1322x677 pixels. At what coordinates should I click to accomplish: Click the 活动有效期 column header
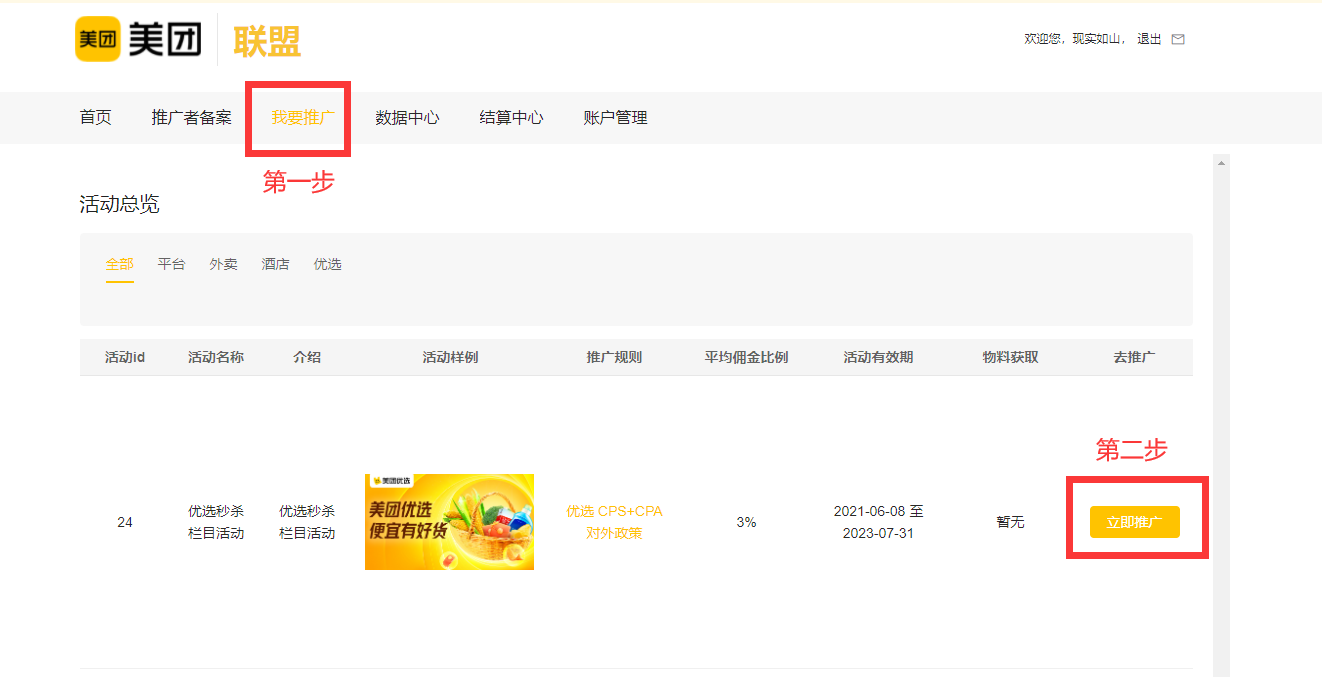[878, 357]
